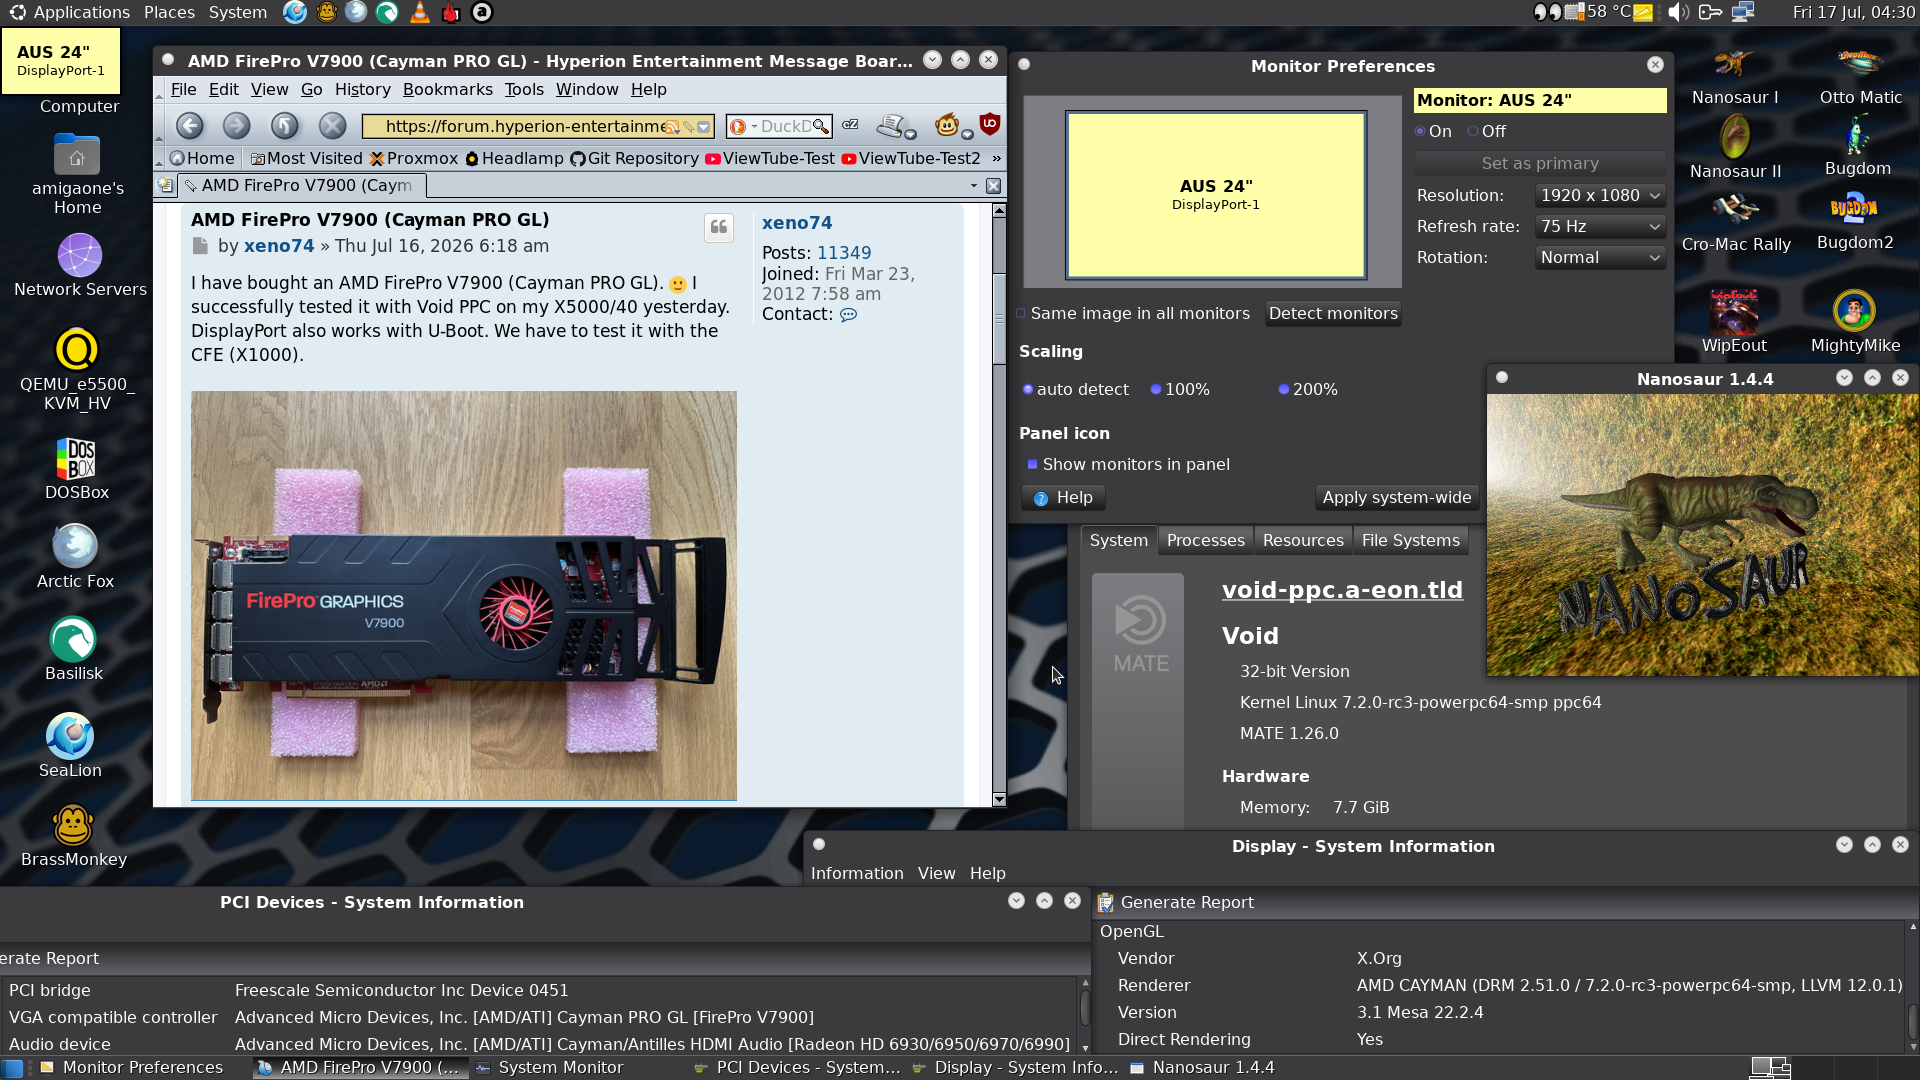Open the Resolution dropdown

pyautogui.click(x=1600, y=195)
